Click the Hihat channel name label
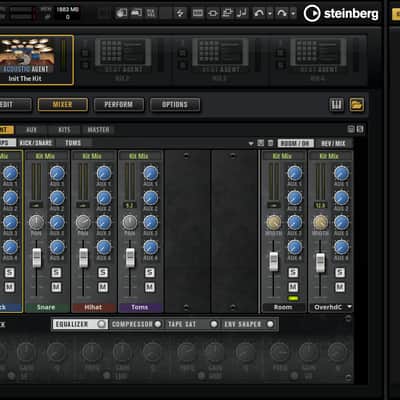Screen dimensions: 400x400 pos(94,307)
